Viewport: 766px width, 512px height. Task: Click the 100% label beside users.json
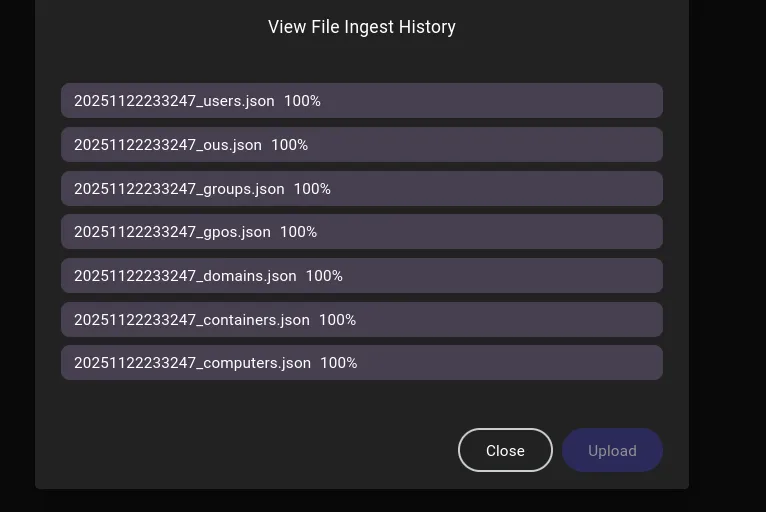coord(302,101)
